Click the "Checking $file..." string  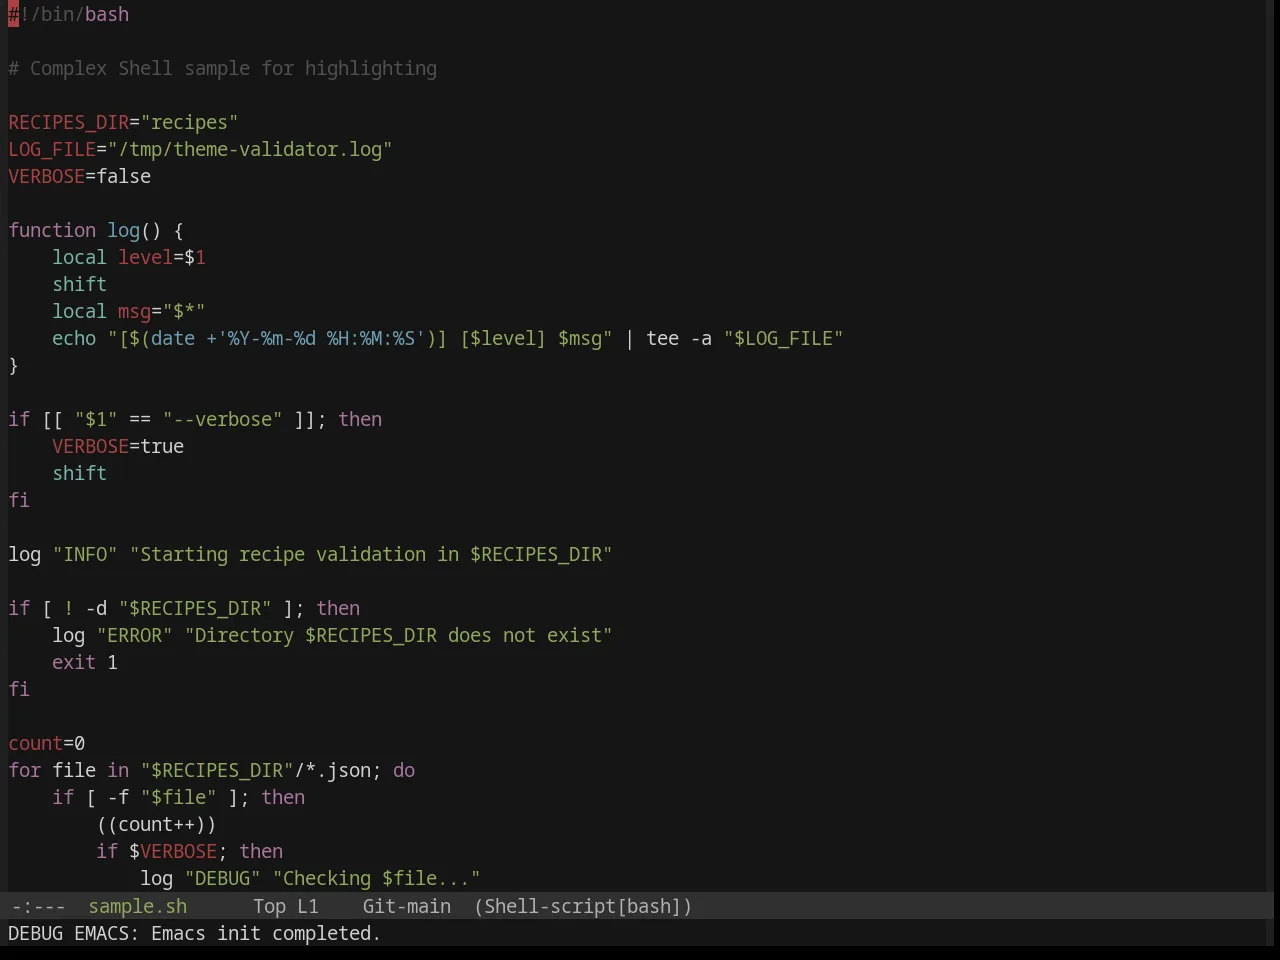pyautogui.click(x=376, y=878)
